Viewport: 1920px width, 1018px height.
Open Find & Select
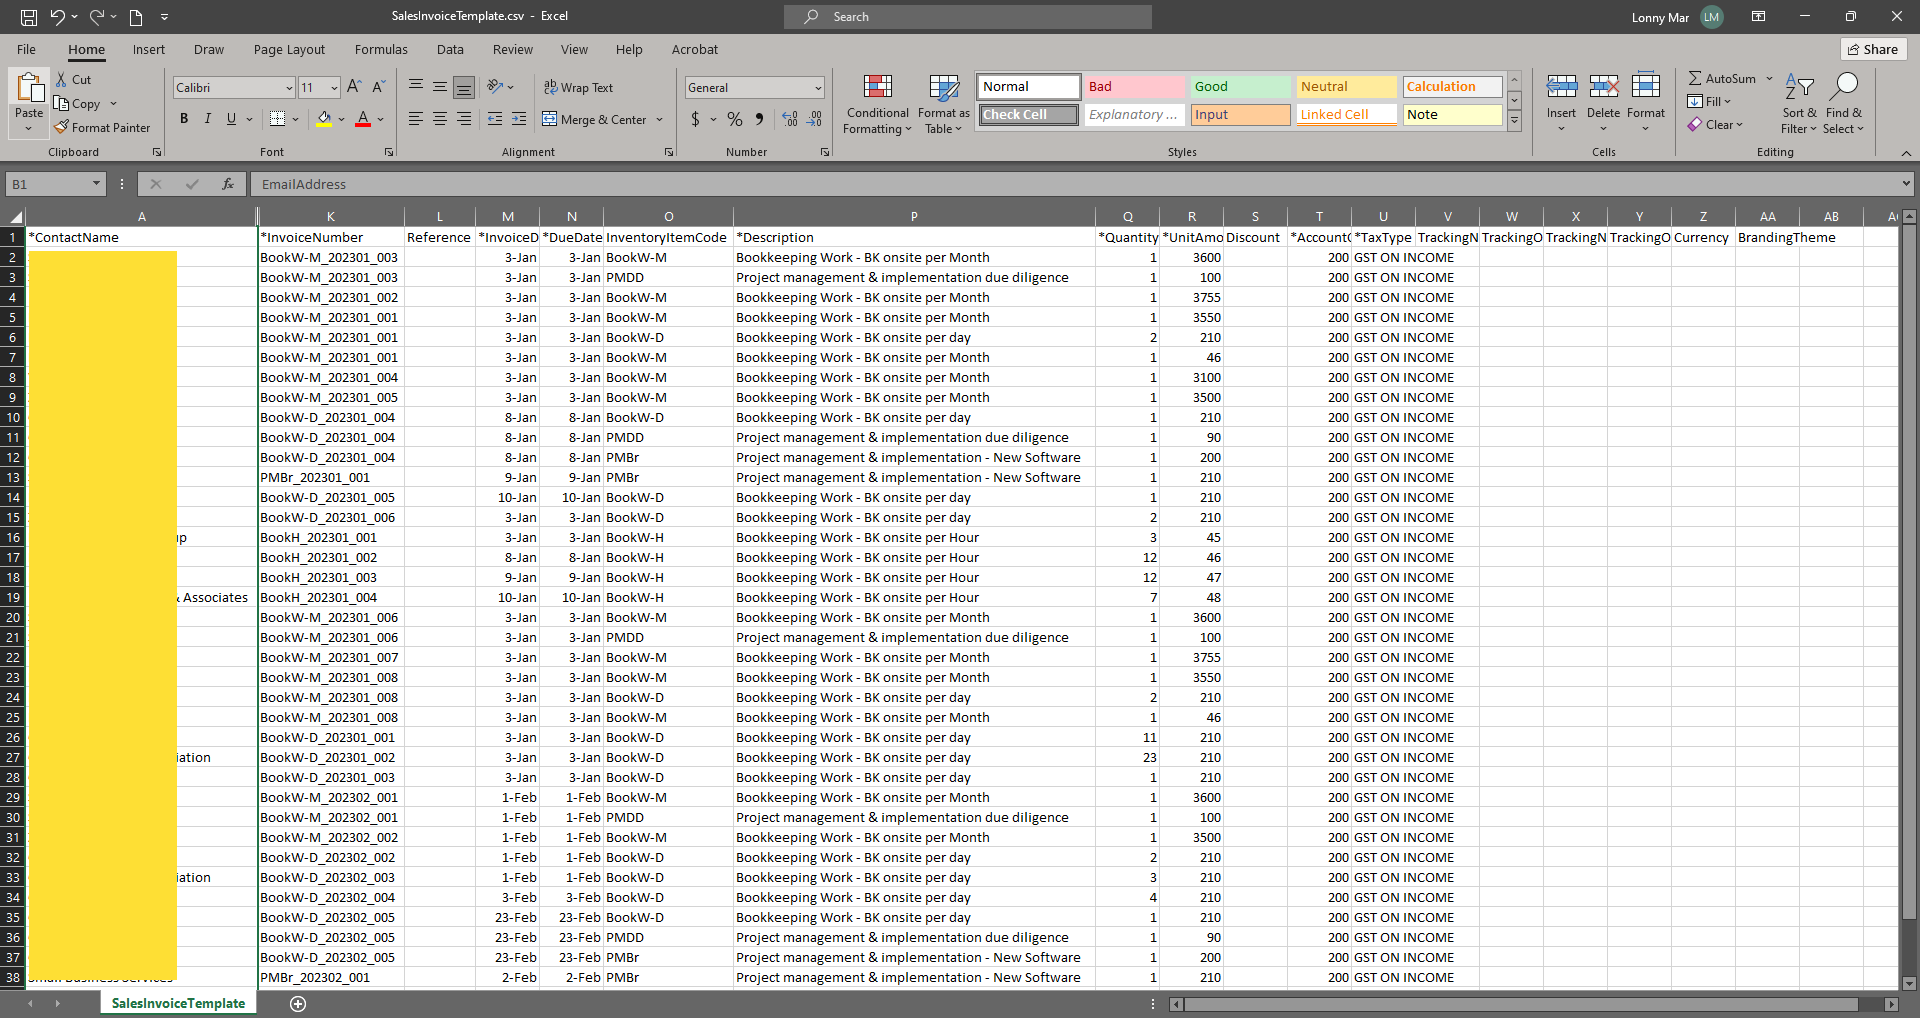[x=1844, y=104]
